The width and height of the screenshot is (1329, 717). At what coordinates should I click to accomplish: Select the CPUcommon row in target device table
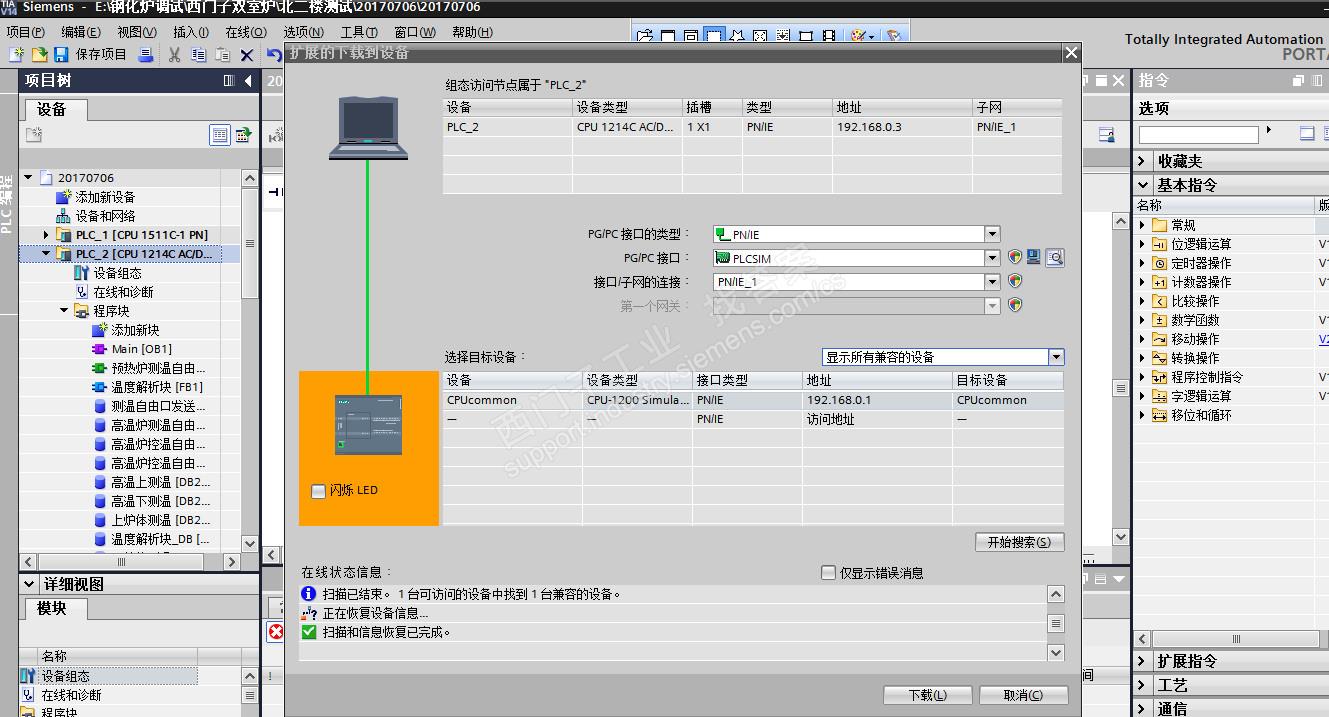pos(753,400)
